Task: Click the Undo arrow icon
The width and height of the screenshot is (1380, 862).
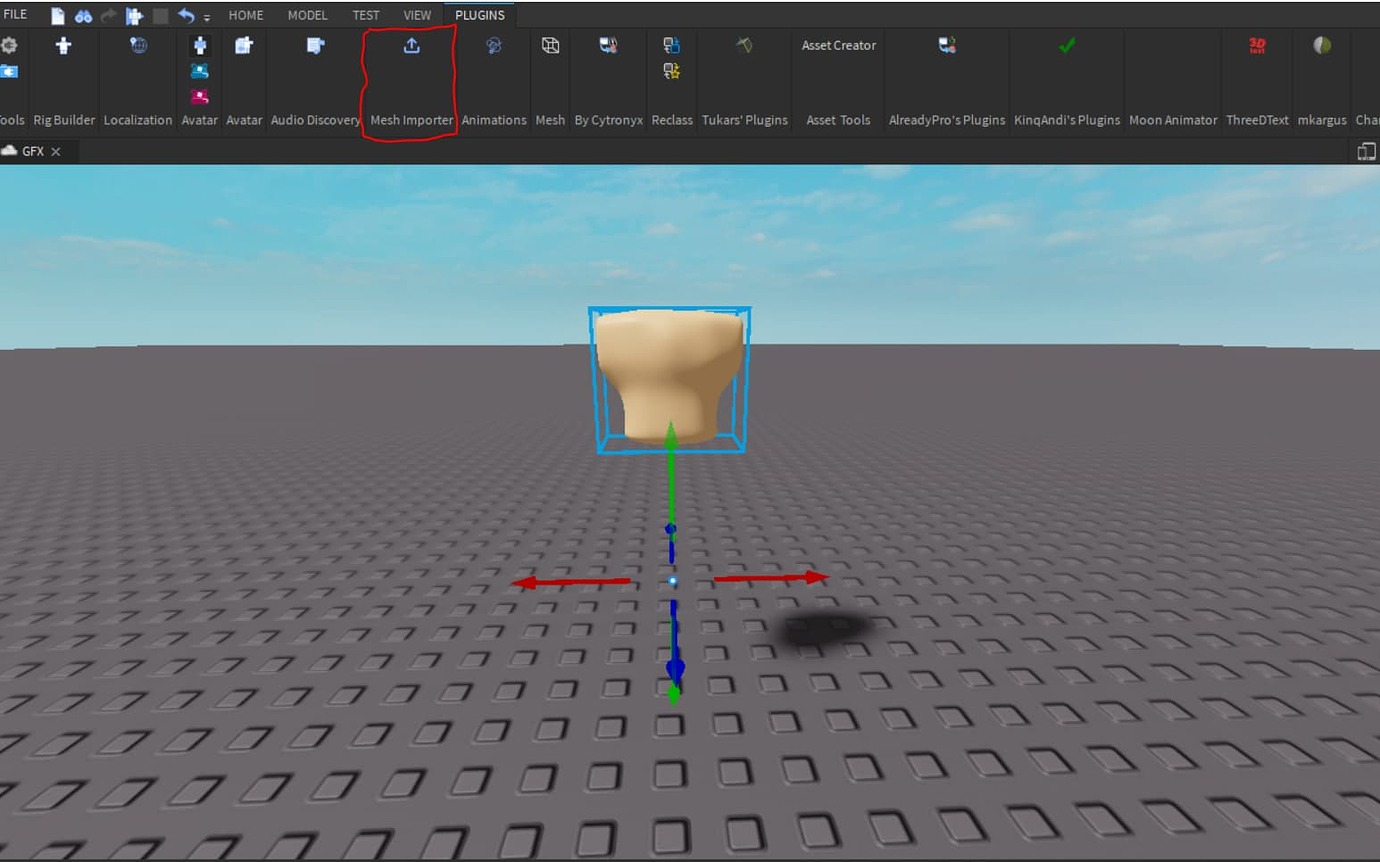Action: pyautogui.click(x=186, y=15)
